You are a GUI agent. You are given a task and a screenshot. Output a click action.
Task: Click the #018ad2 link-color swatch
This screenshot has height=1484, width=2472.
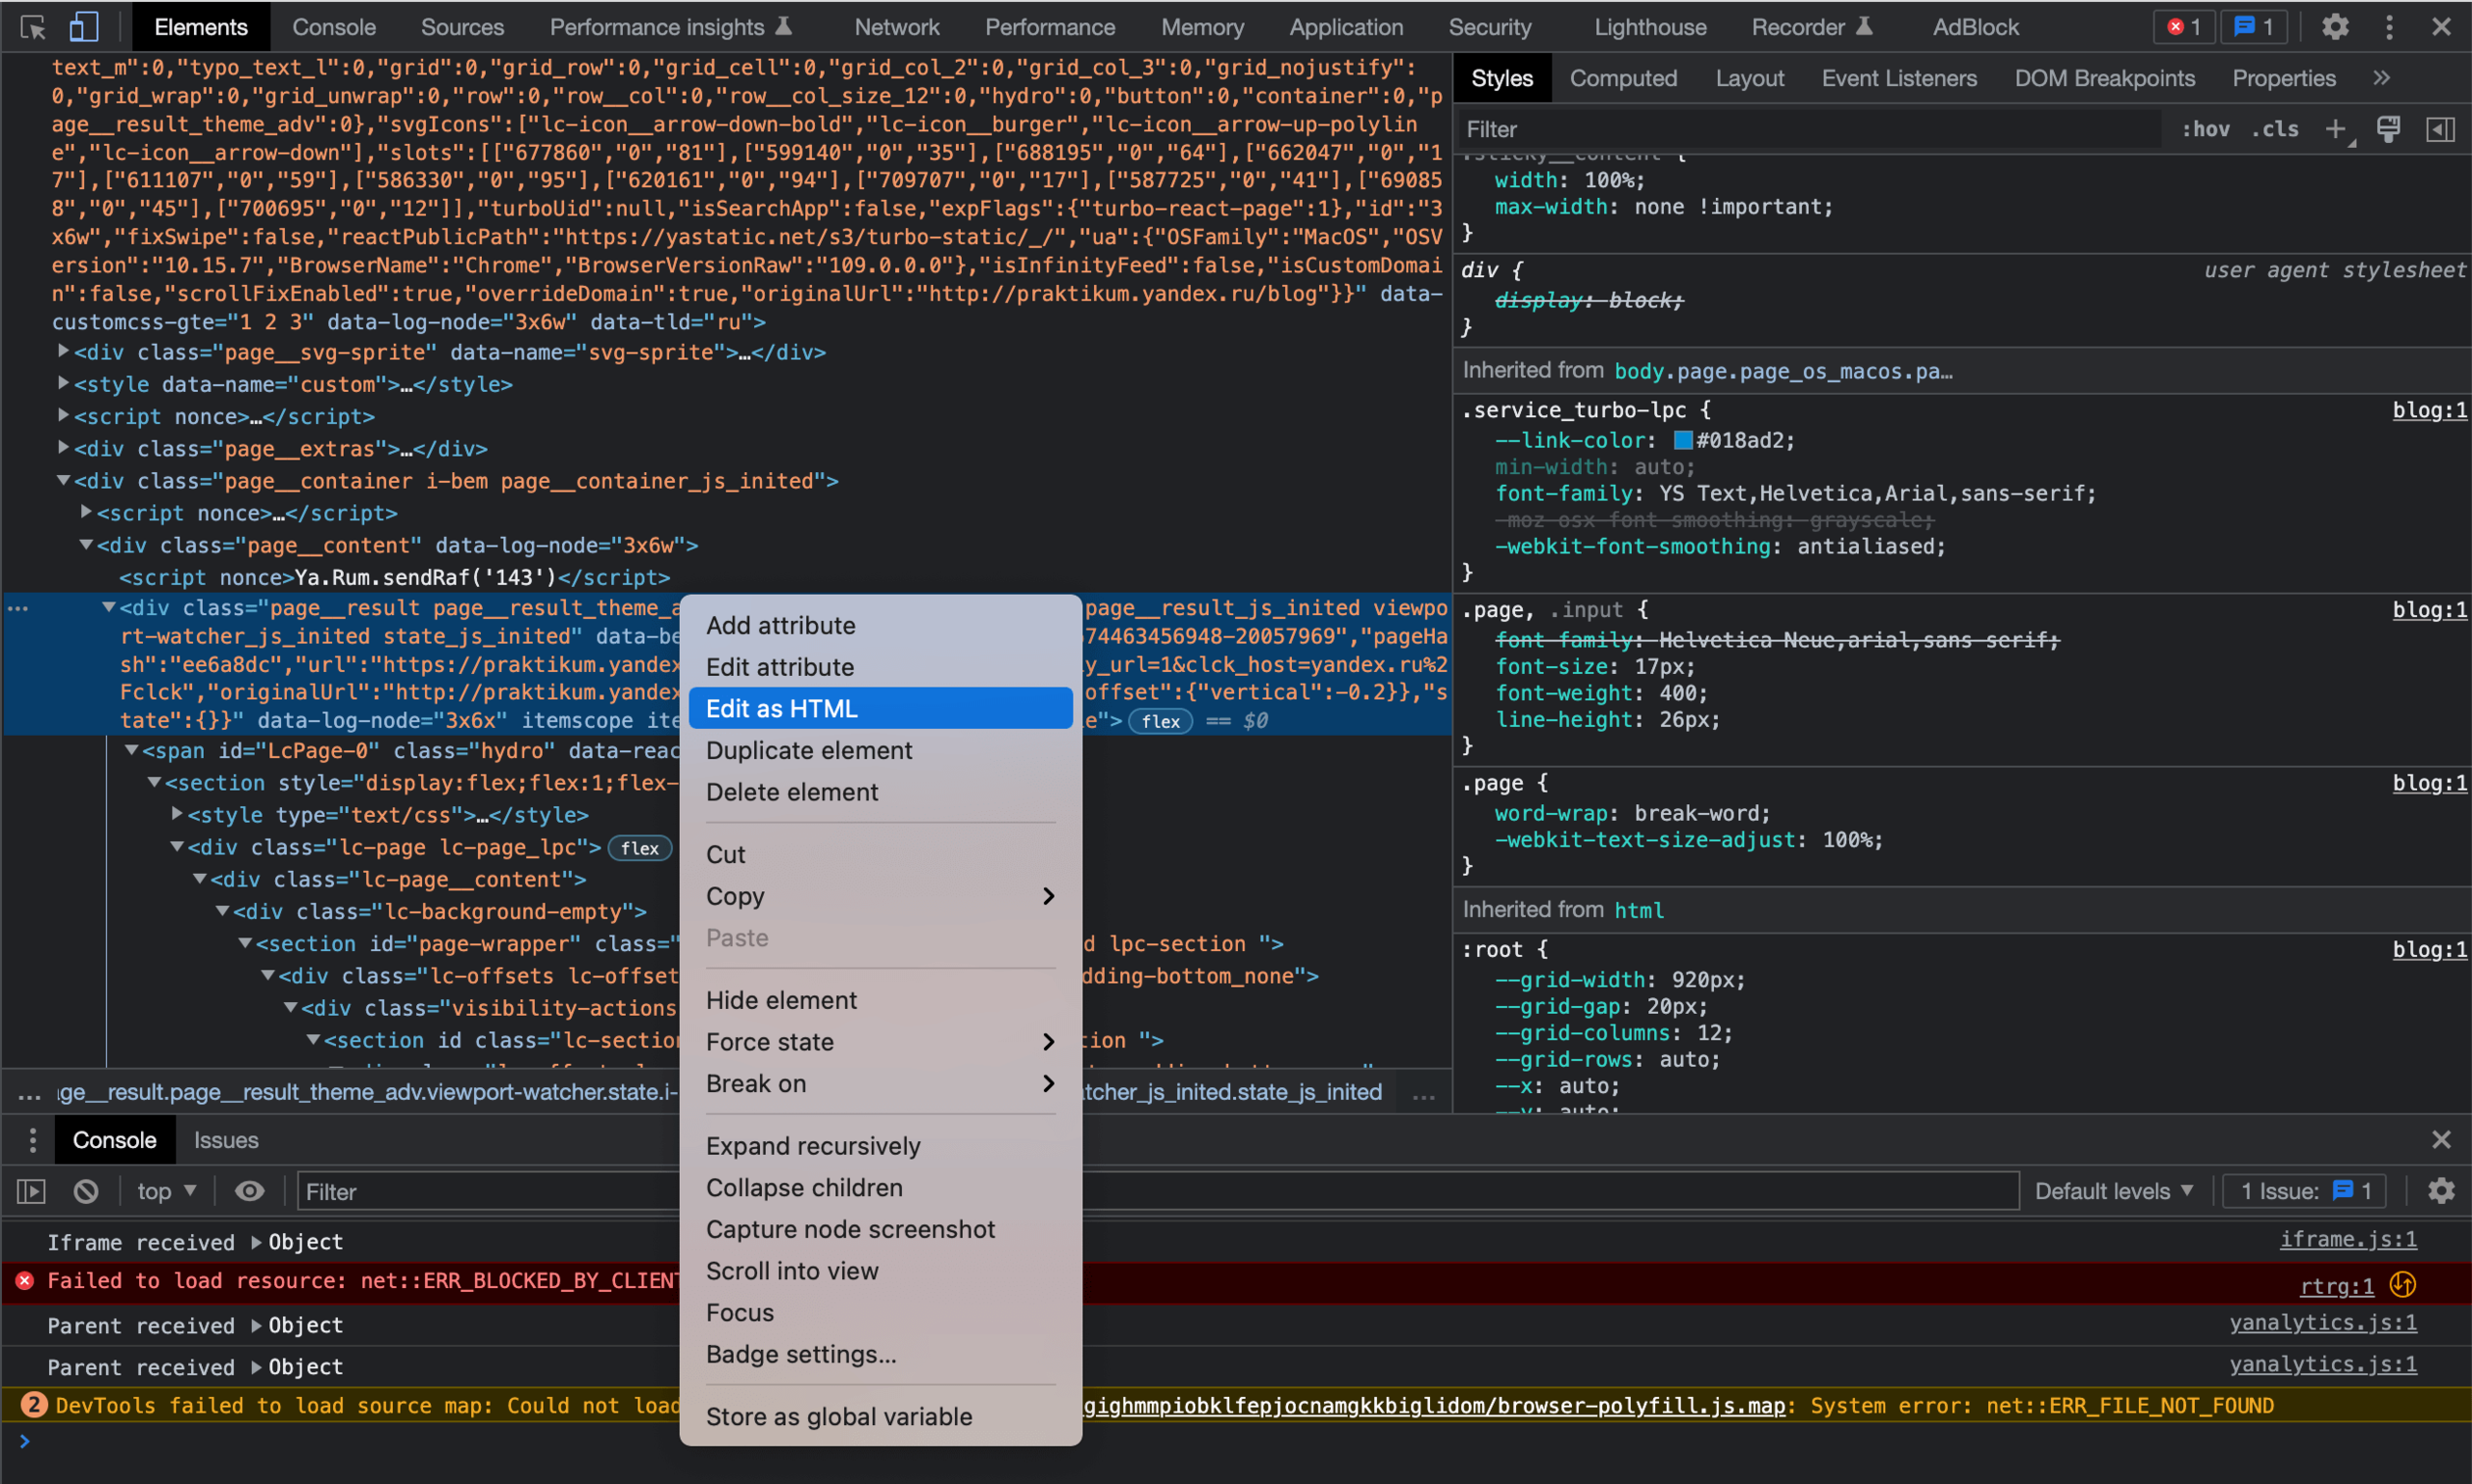point(1683,440)
